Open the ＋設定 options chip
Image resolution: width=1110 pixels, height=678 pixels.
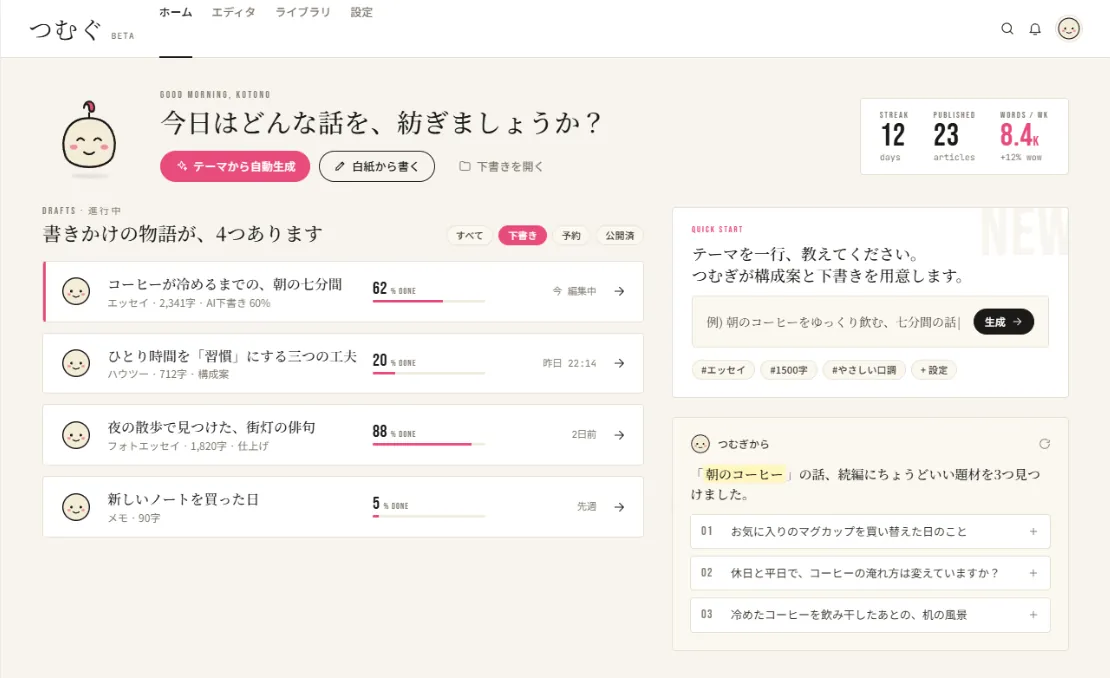(934, 370)
